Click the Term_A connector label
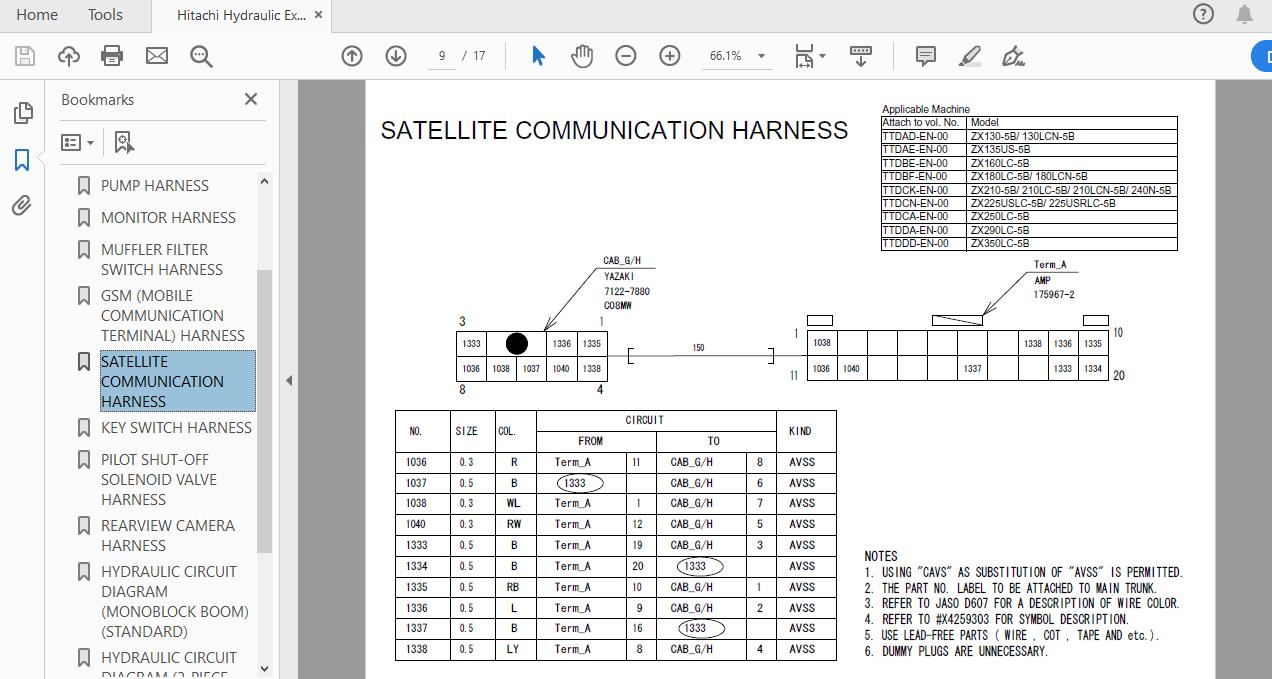This screenshot has width=1272, height=679. tap(1050, 265)
